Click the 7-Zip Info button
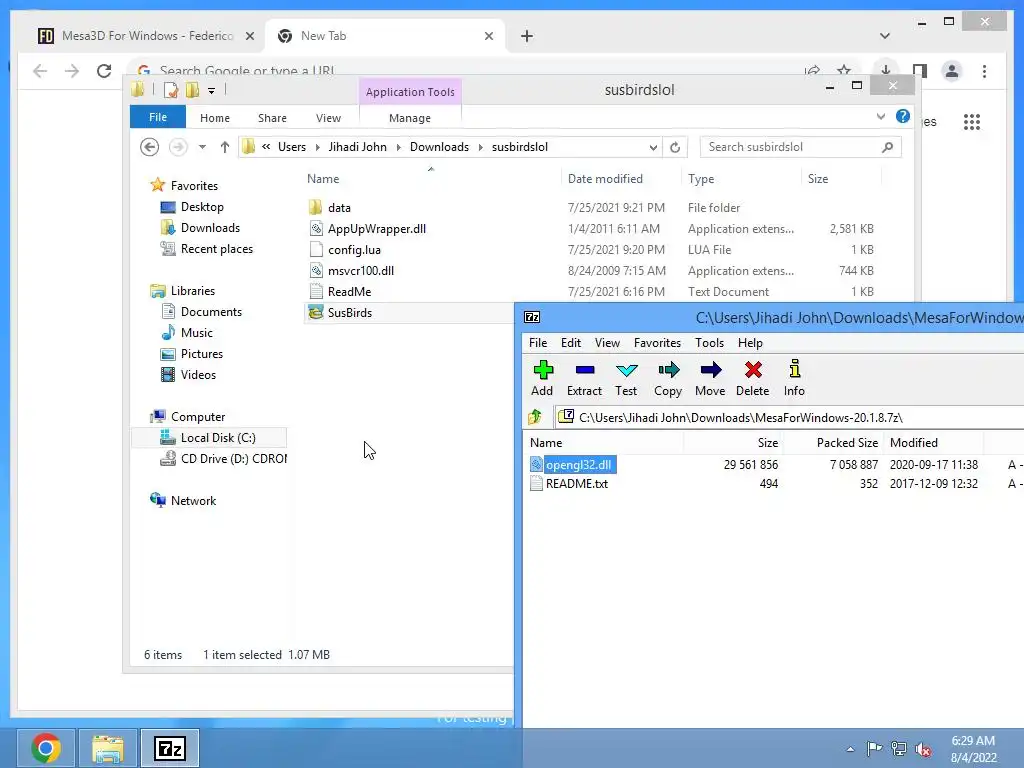The width and height of the screenshot is (1024, 768). 794,378
